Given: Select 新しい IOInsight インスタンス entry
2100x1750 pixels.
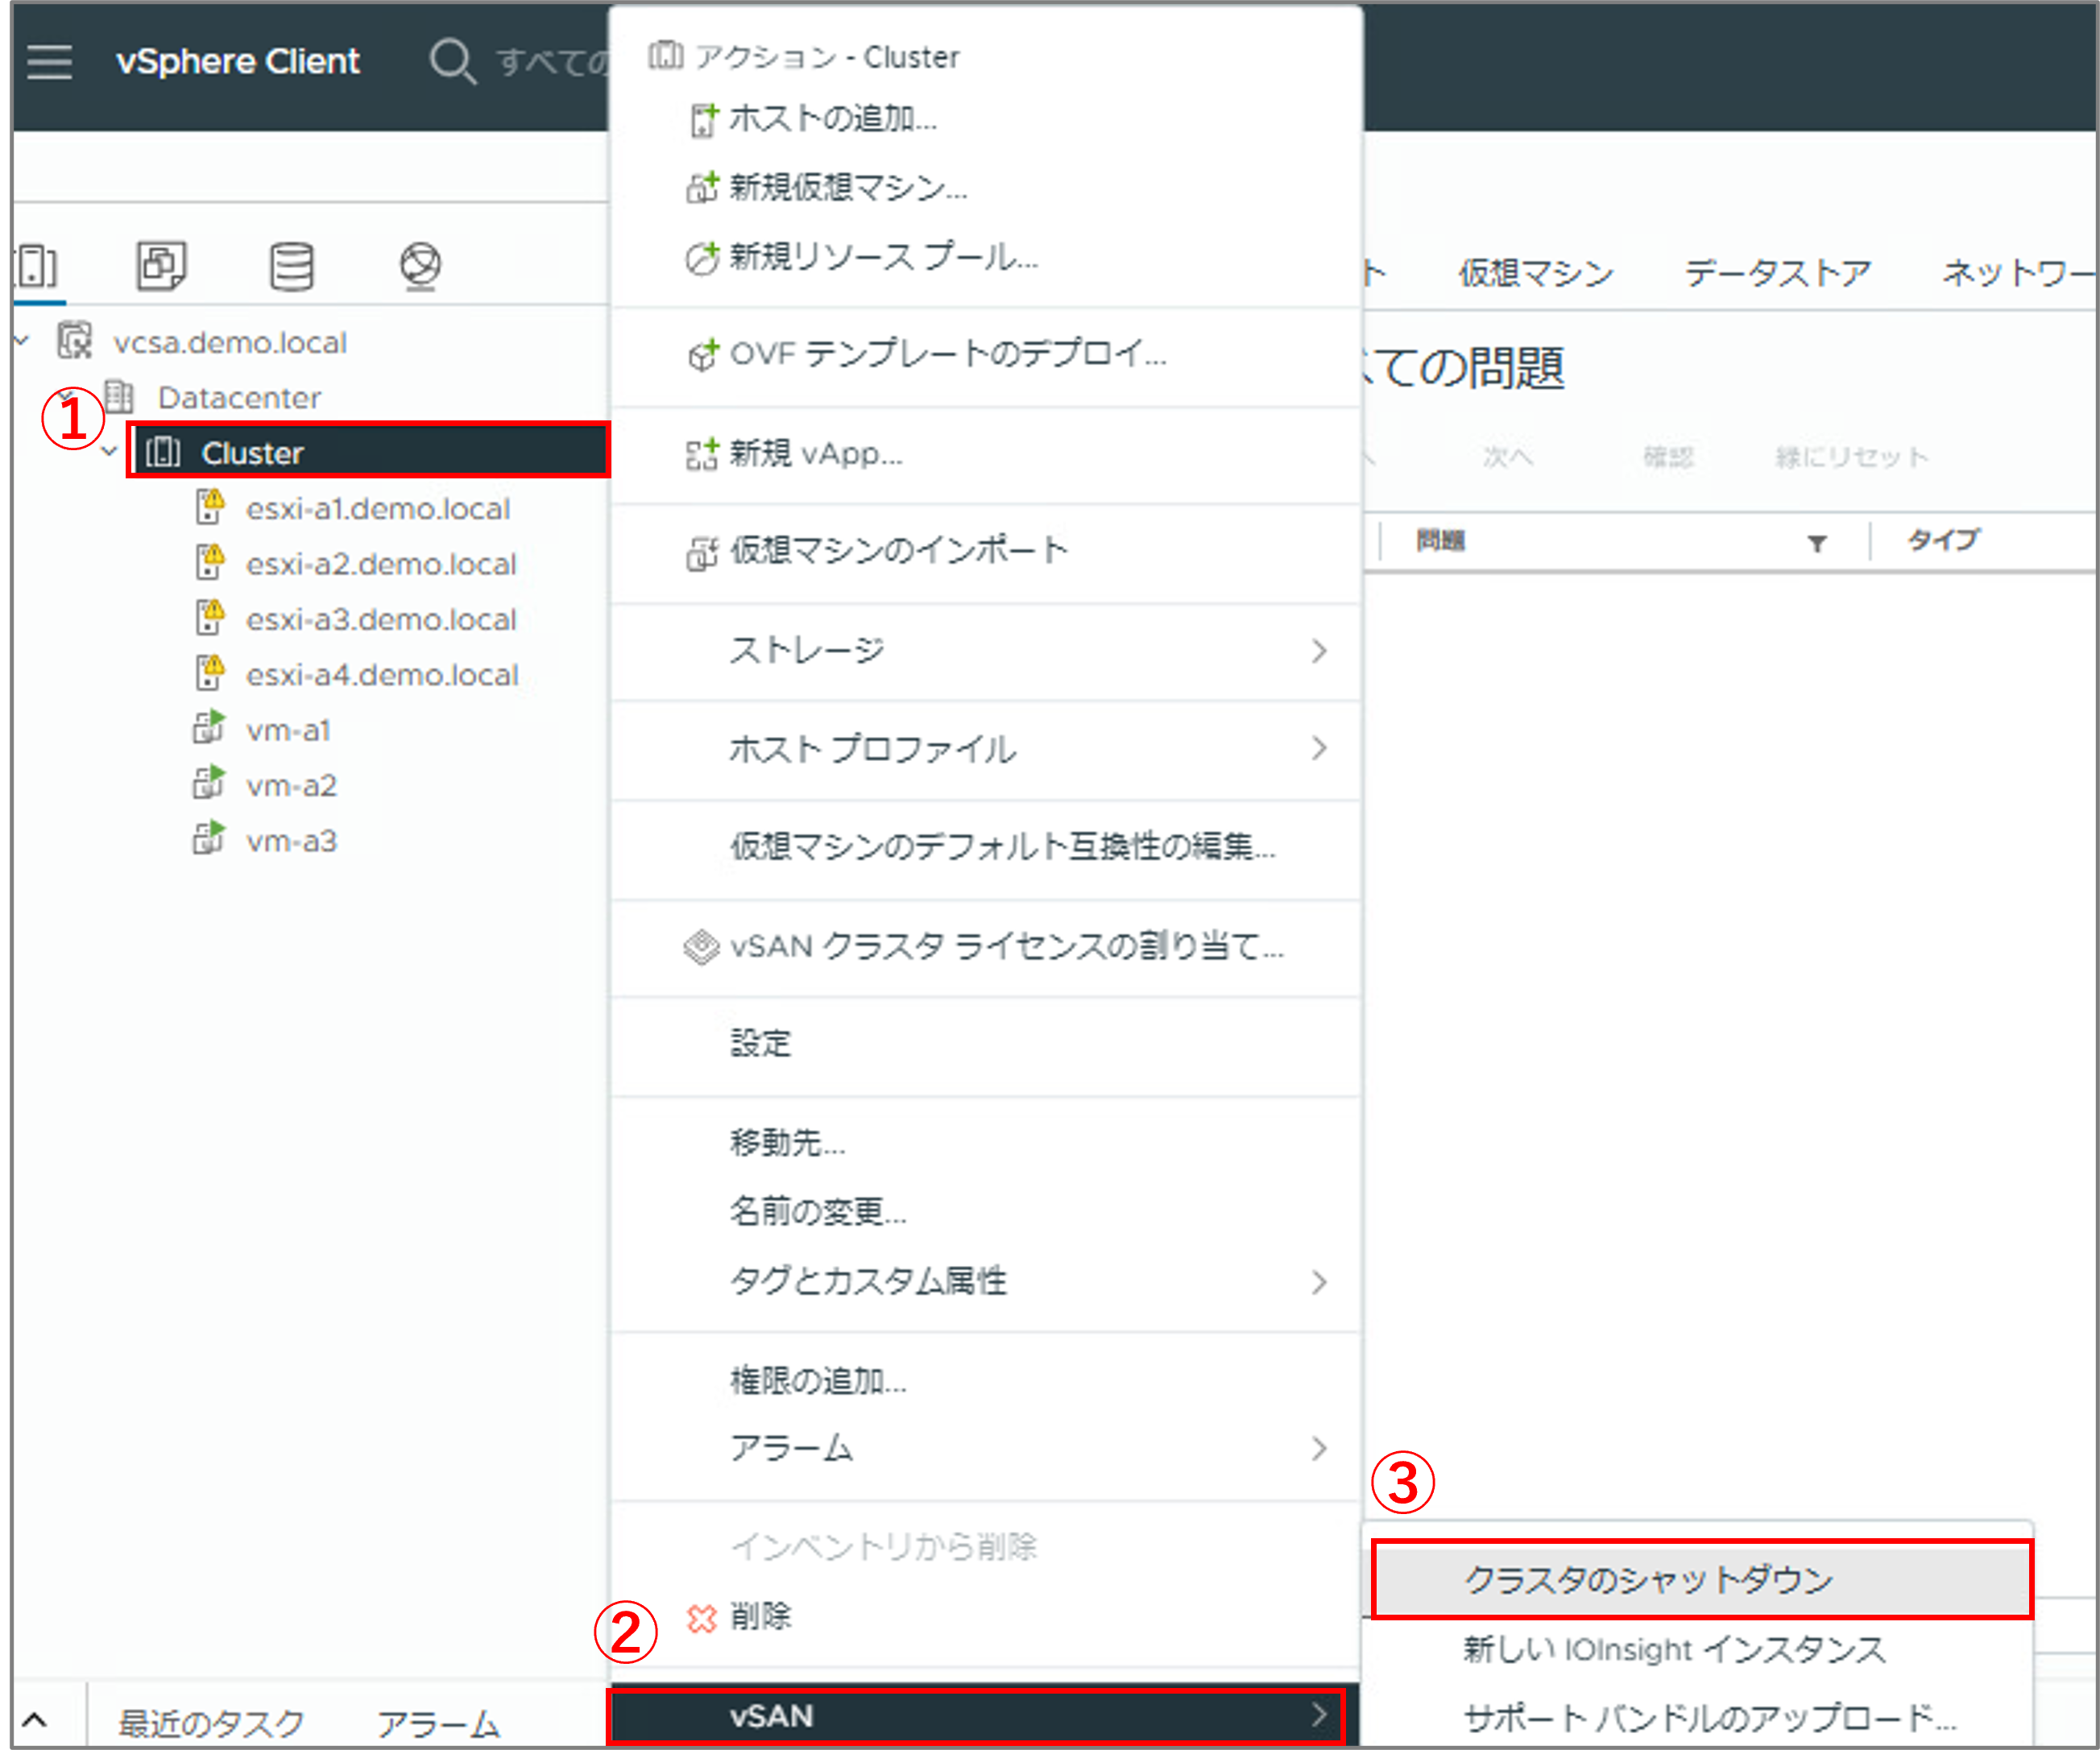Looking at the screenshot, I should 1675,1649.
